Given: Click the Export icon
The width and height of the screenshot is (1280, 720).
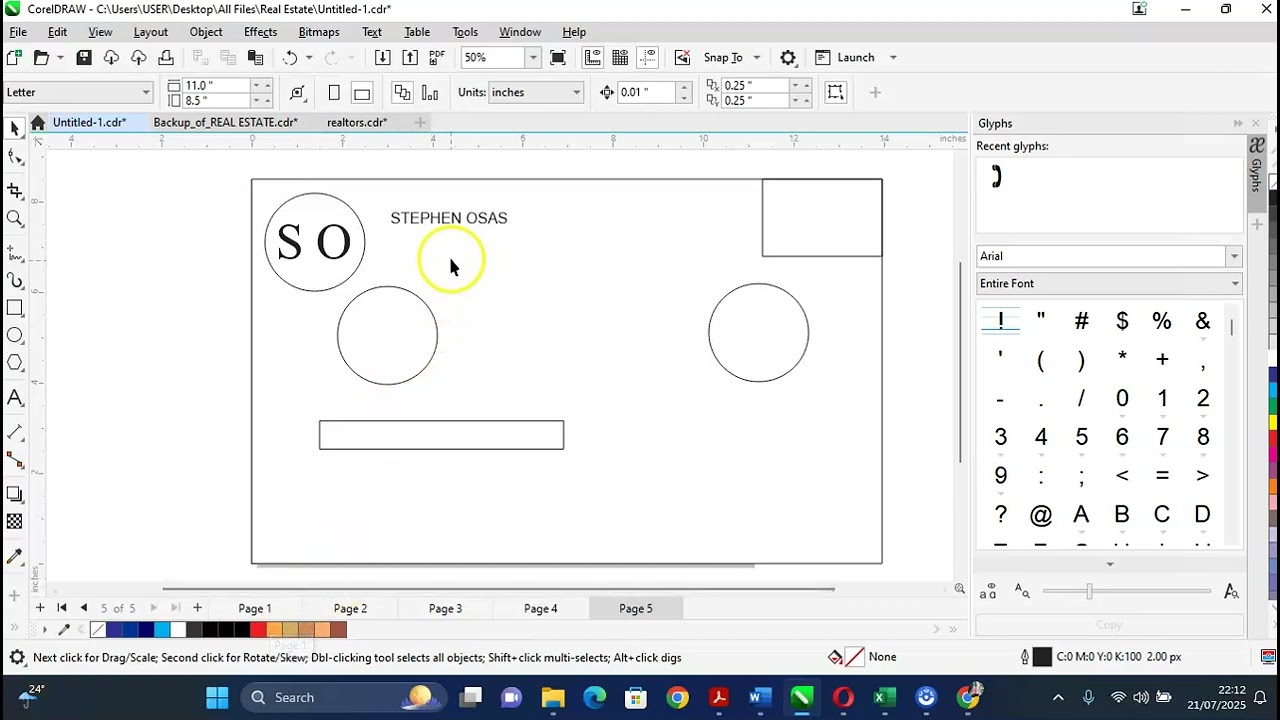Looking at the screenshot, I should 410,58.
